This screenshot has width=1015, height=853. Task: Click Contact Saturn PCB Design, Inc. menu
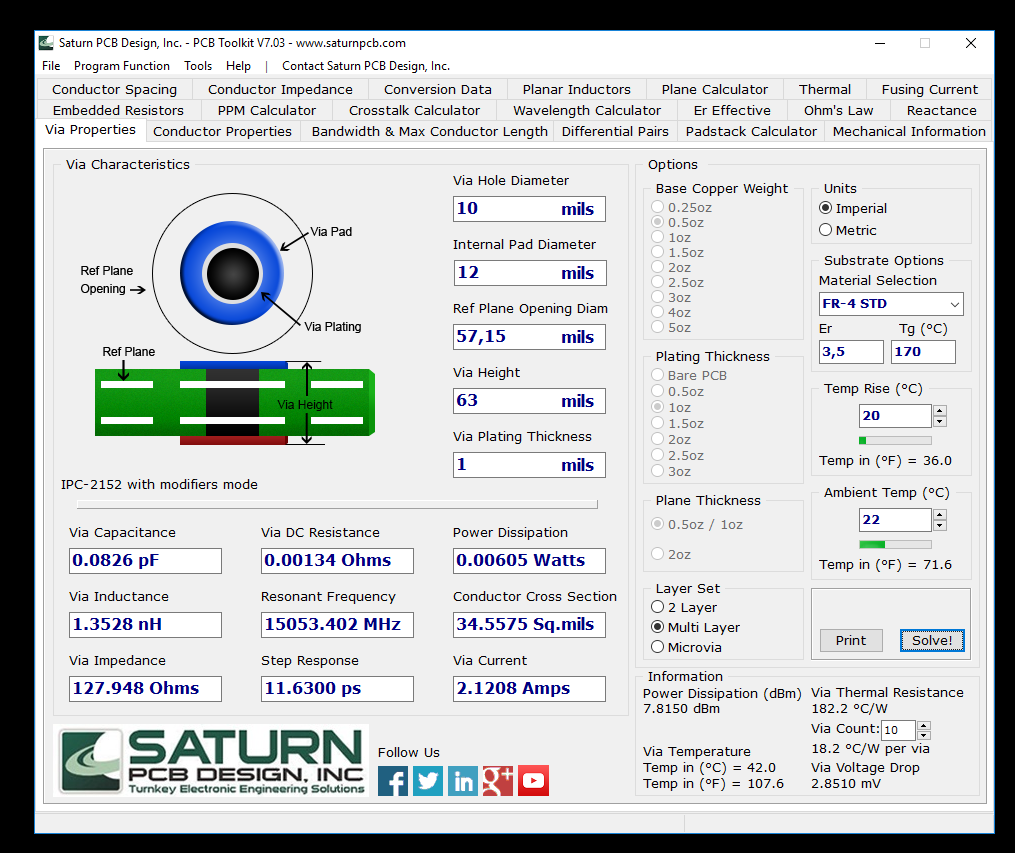(366, 66)
